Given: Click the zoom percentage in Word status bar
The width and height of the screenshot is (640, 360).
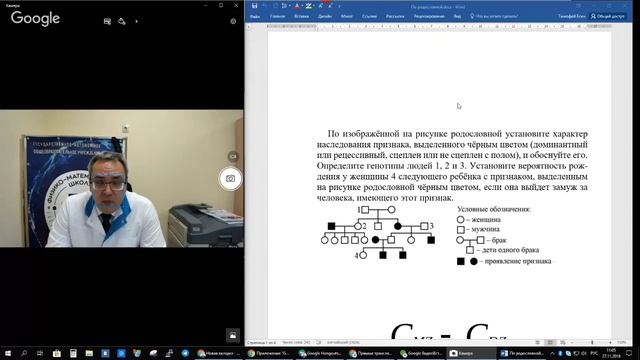Looking at the screenshot, I should click(622, 342).
